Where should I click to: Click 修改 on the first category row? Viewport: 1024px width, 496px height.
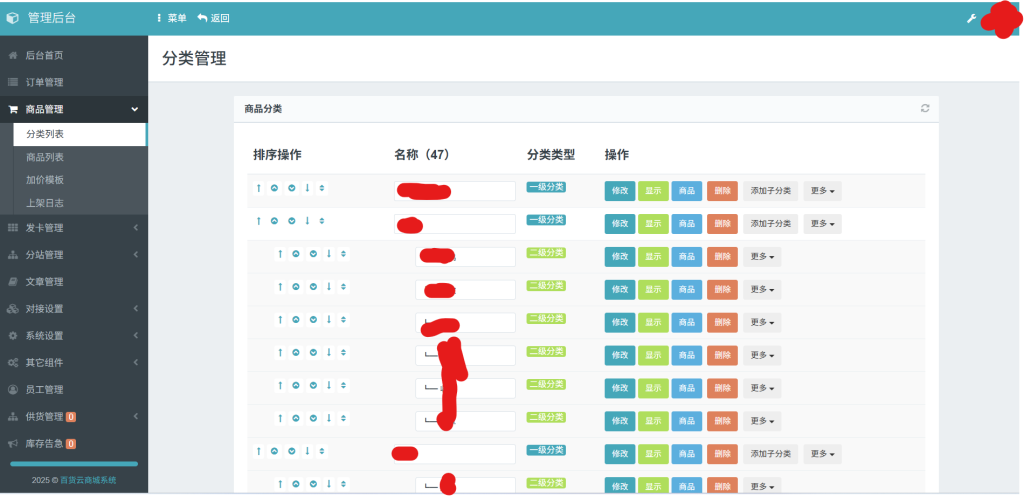620,191
